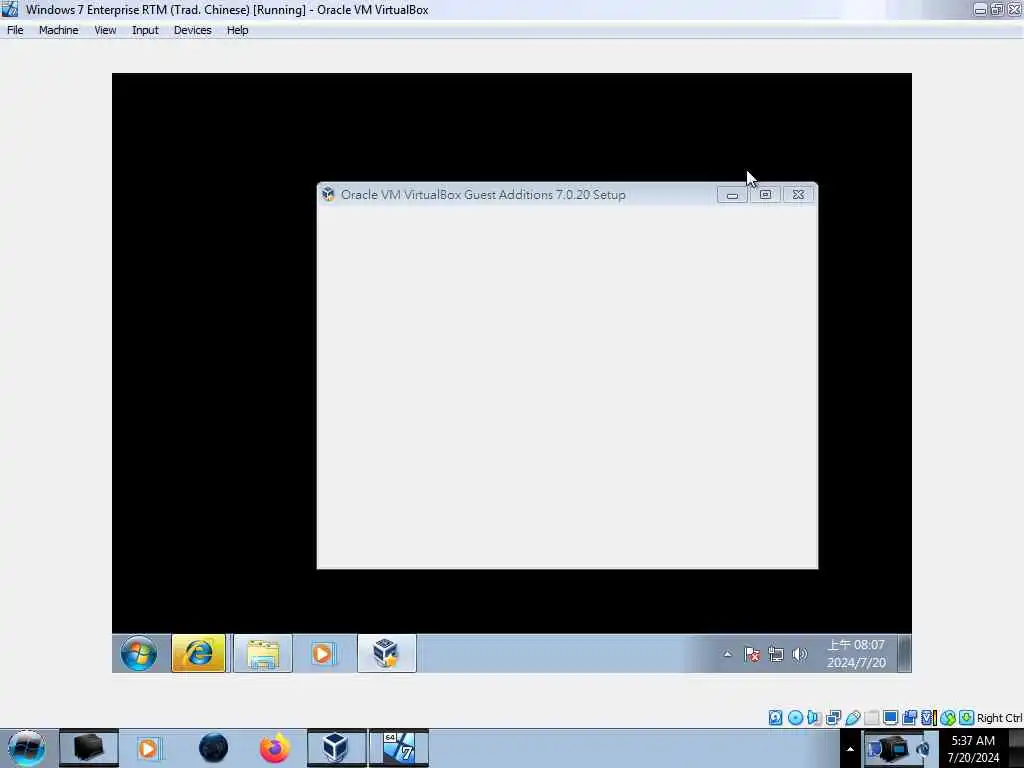Open guest clock showing 上午 08:07
This screenshot has width=1024, height=768.
[856, 654]
